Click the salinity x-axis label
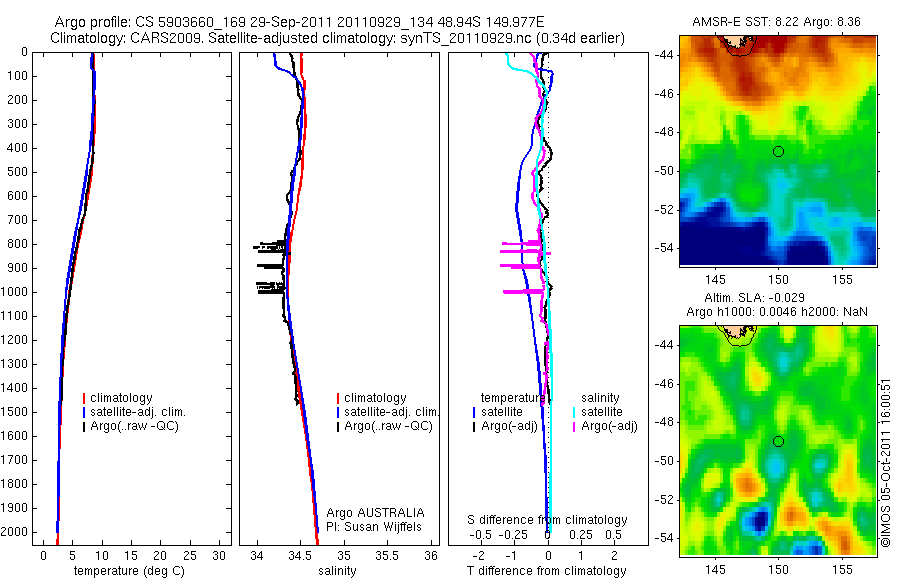The height and width of the screenshot is (580, 900). point(337,571)
